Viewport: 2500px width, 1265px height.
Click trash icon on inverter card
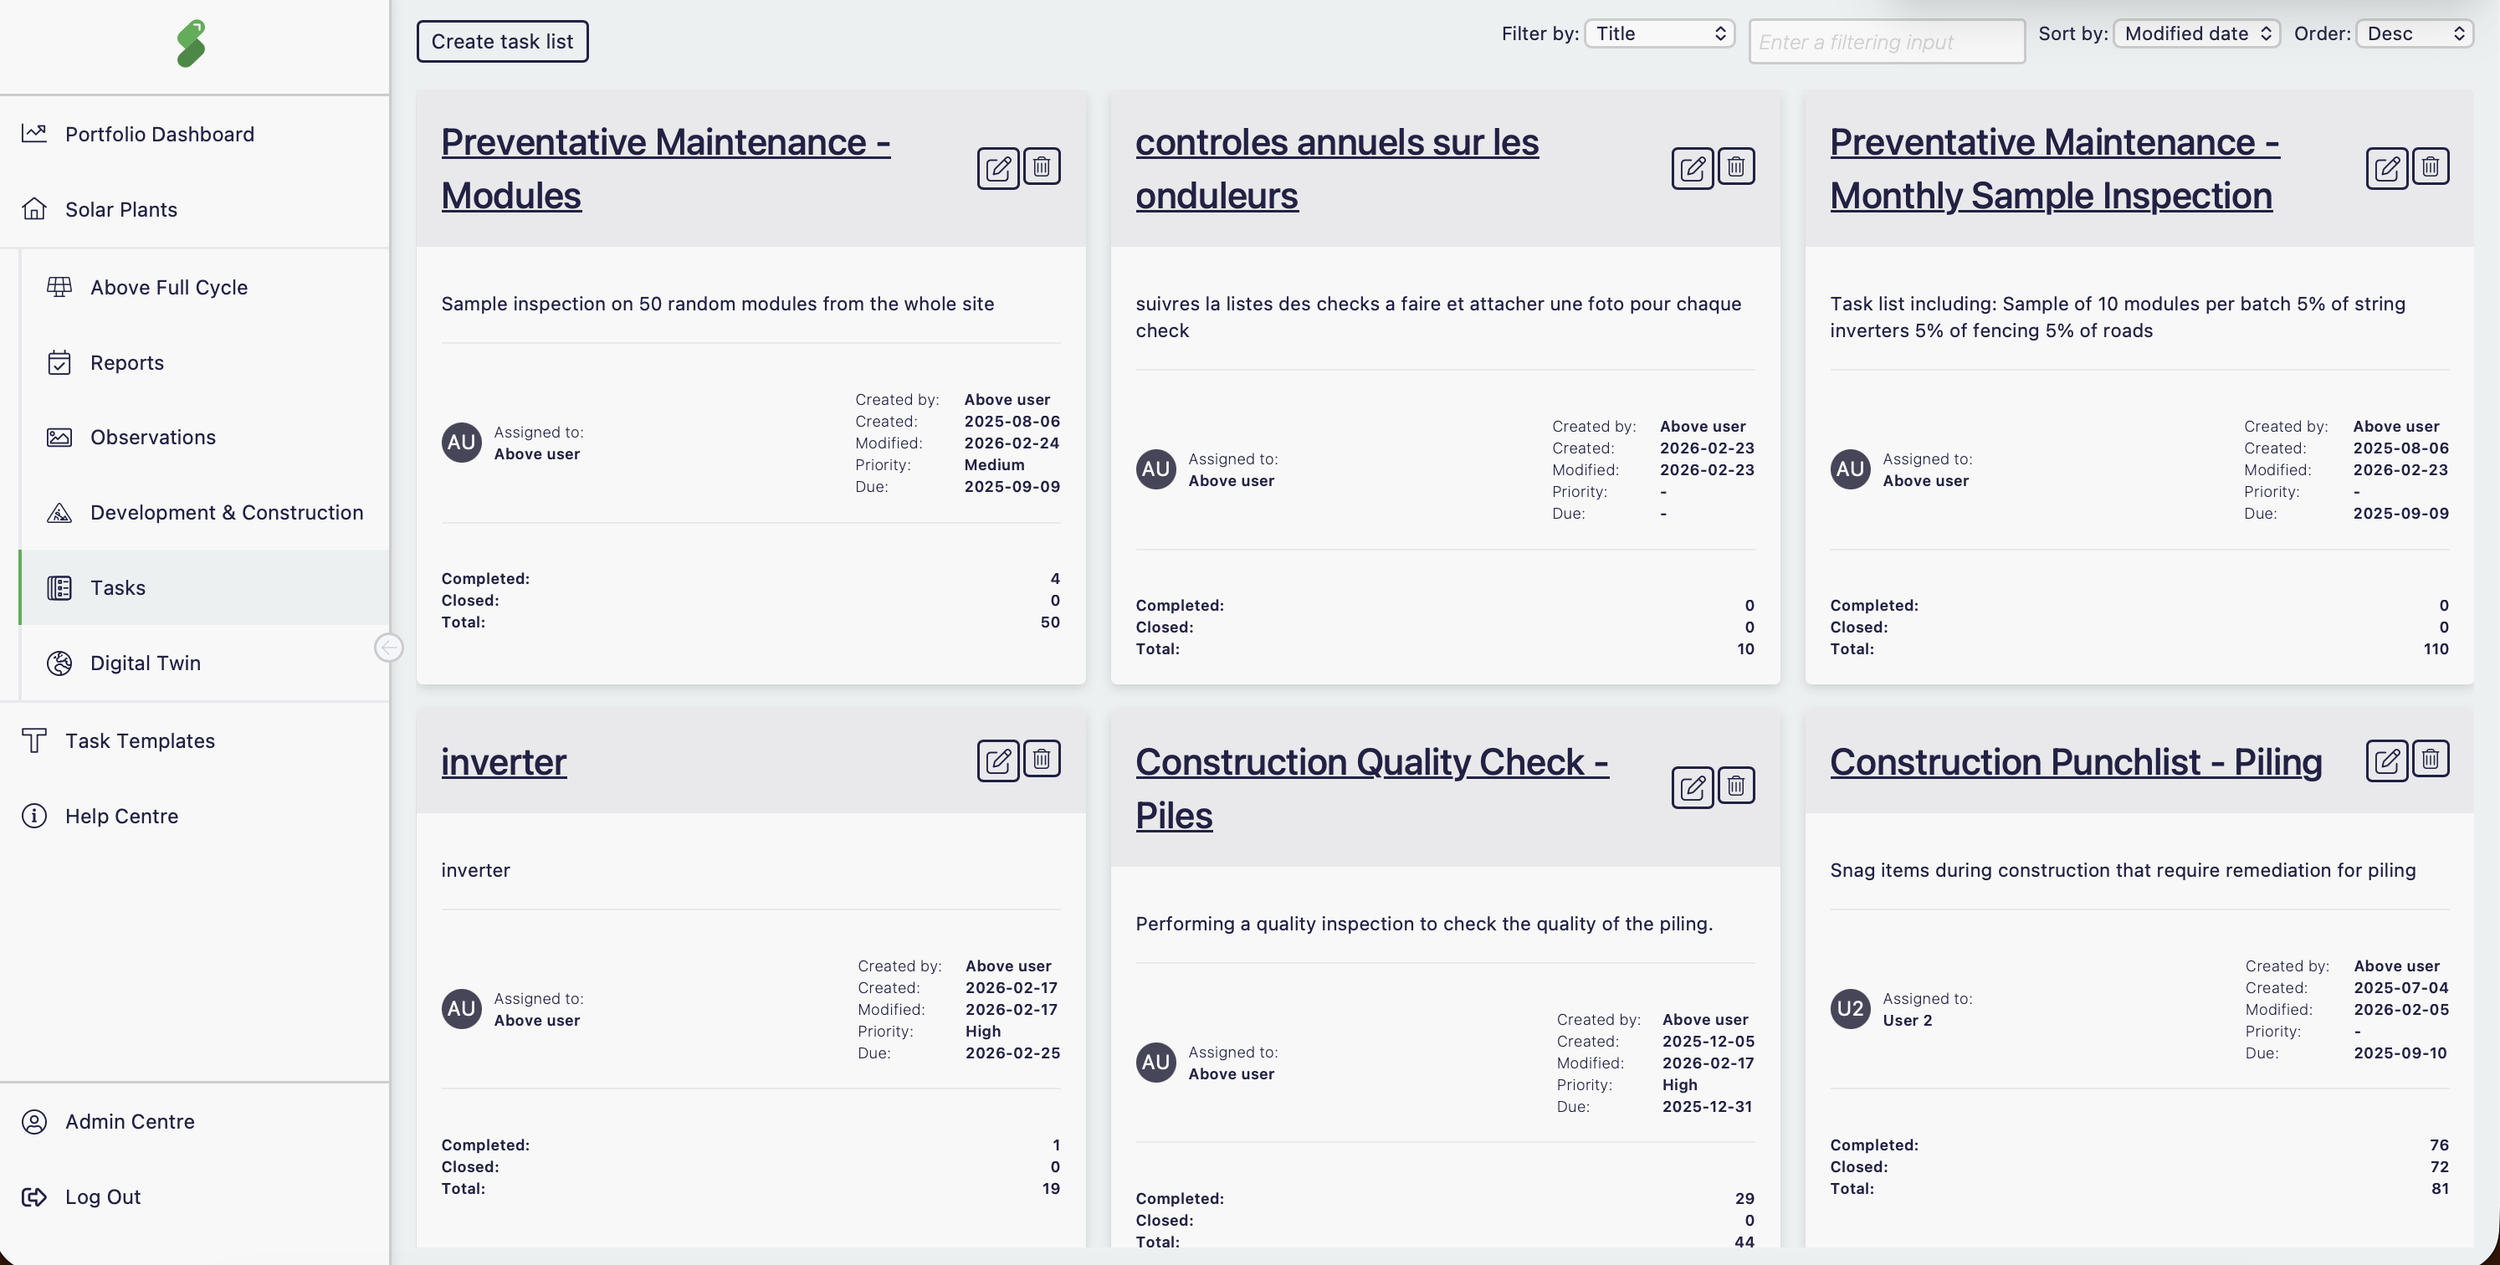1041,759
